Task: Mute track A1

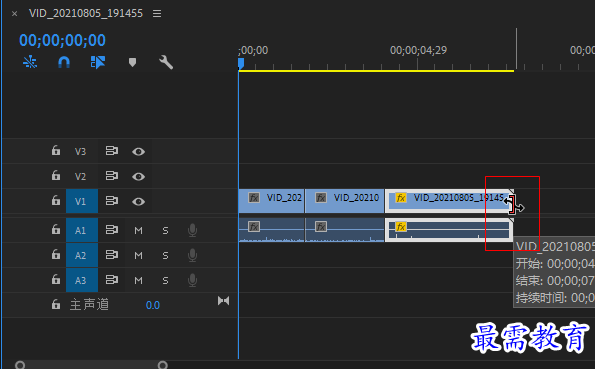Action: pyautogui.click(x=139, y=230)
